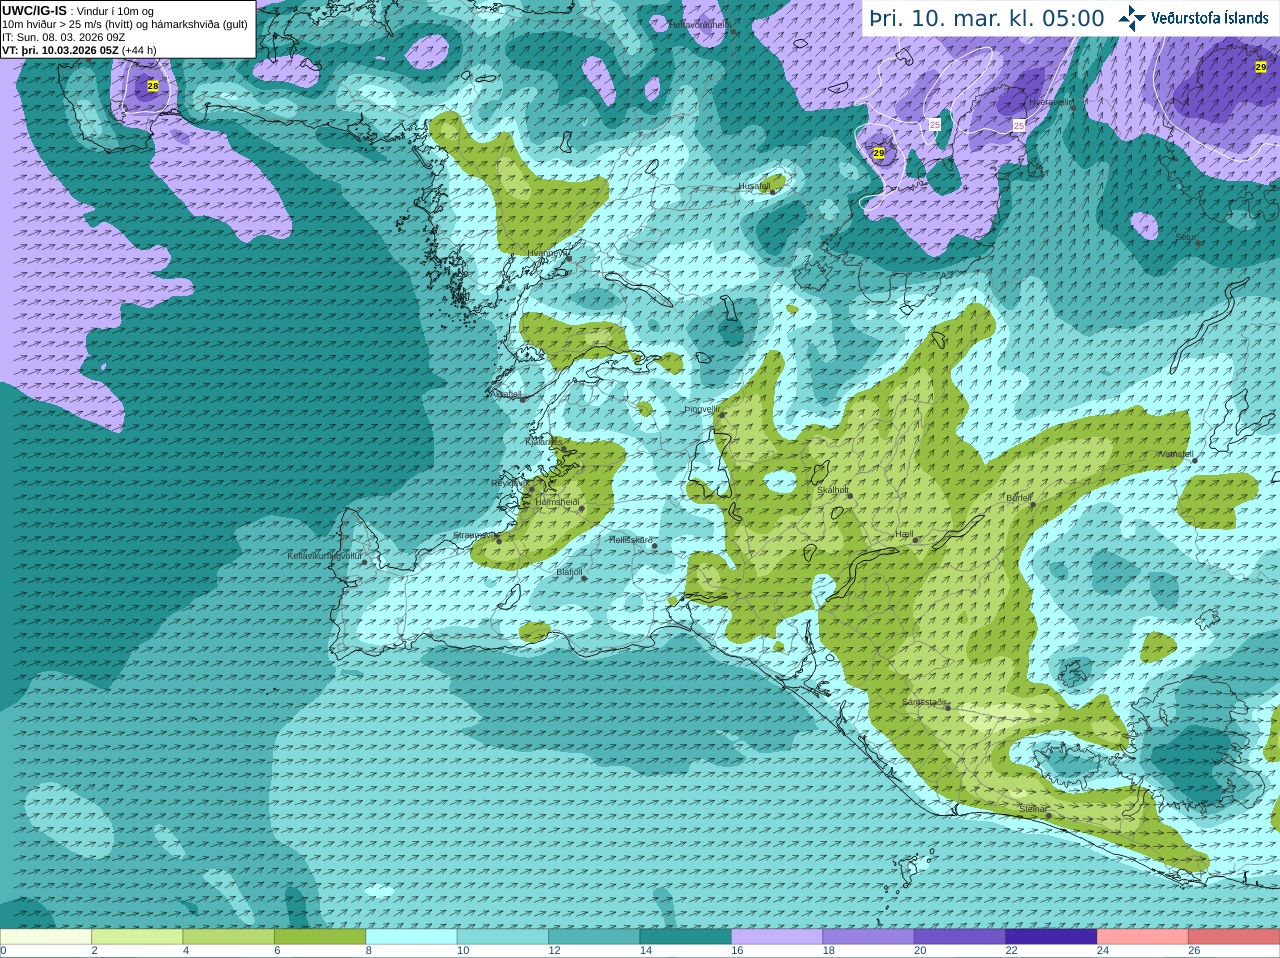Click the yellow 28 max gust marker
Screen dimensions: 1280x958
[x=153, y=86]
